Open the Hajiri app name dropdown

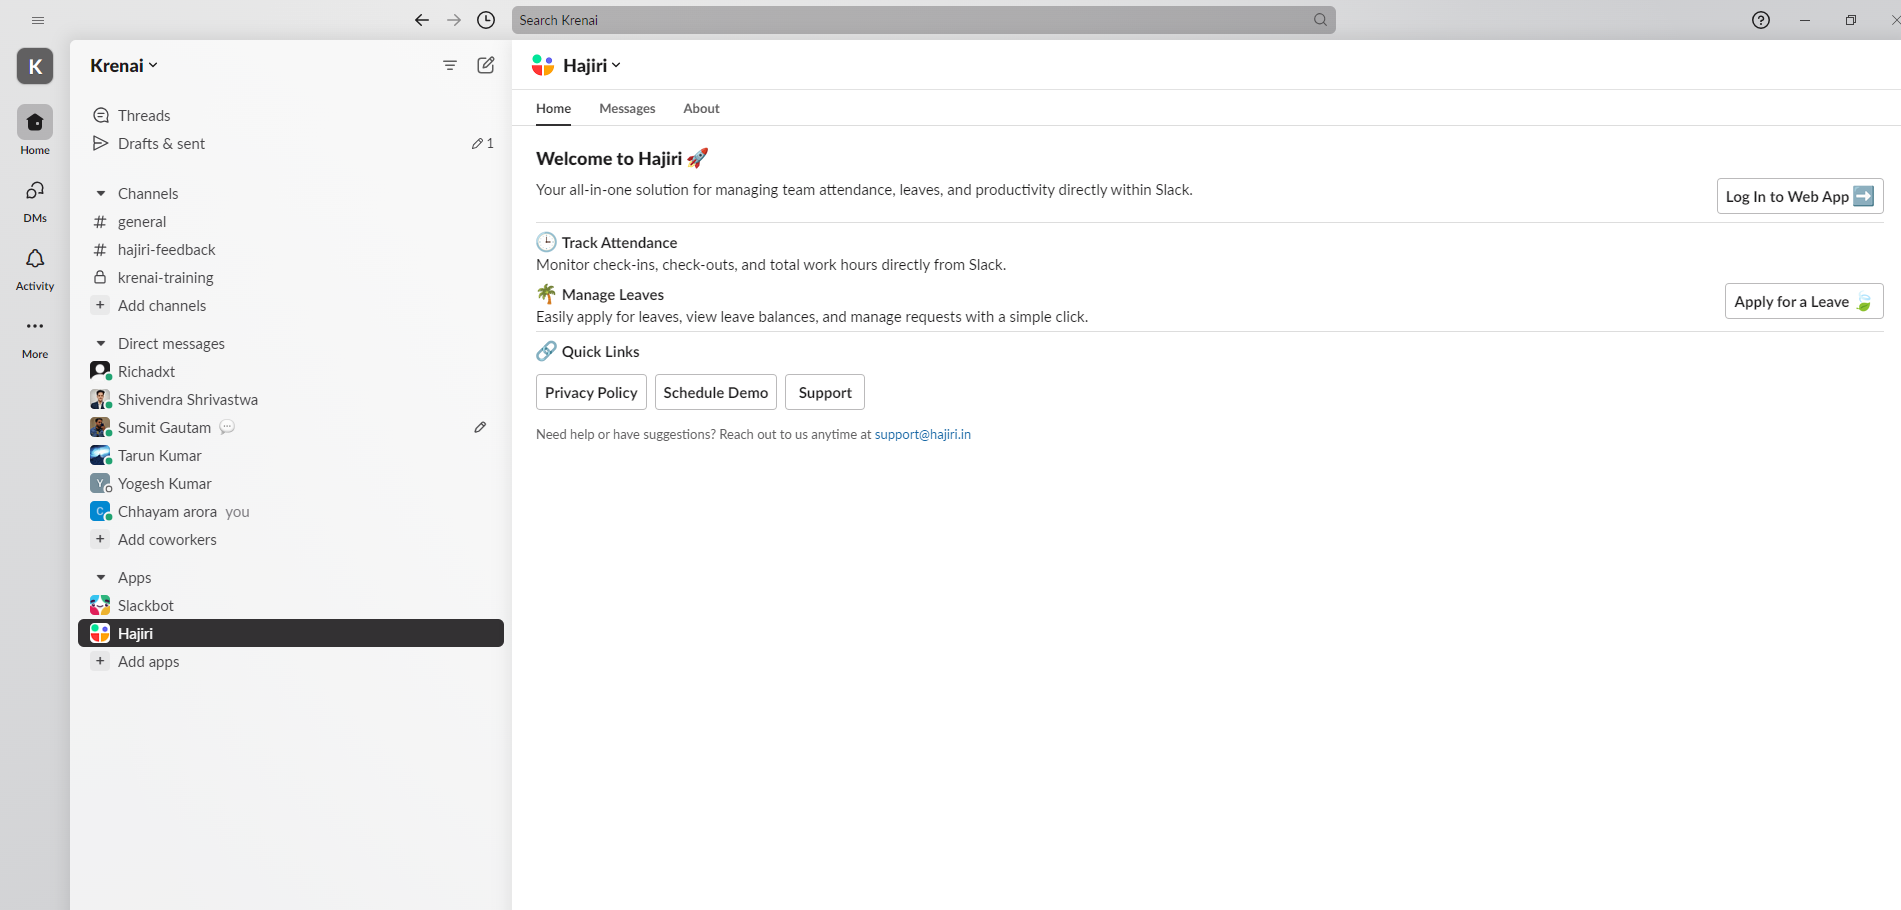592,65
